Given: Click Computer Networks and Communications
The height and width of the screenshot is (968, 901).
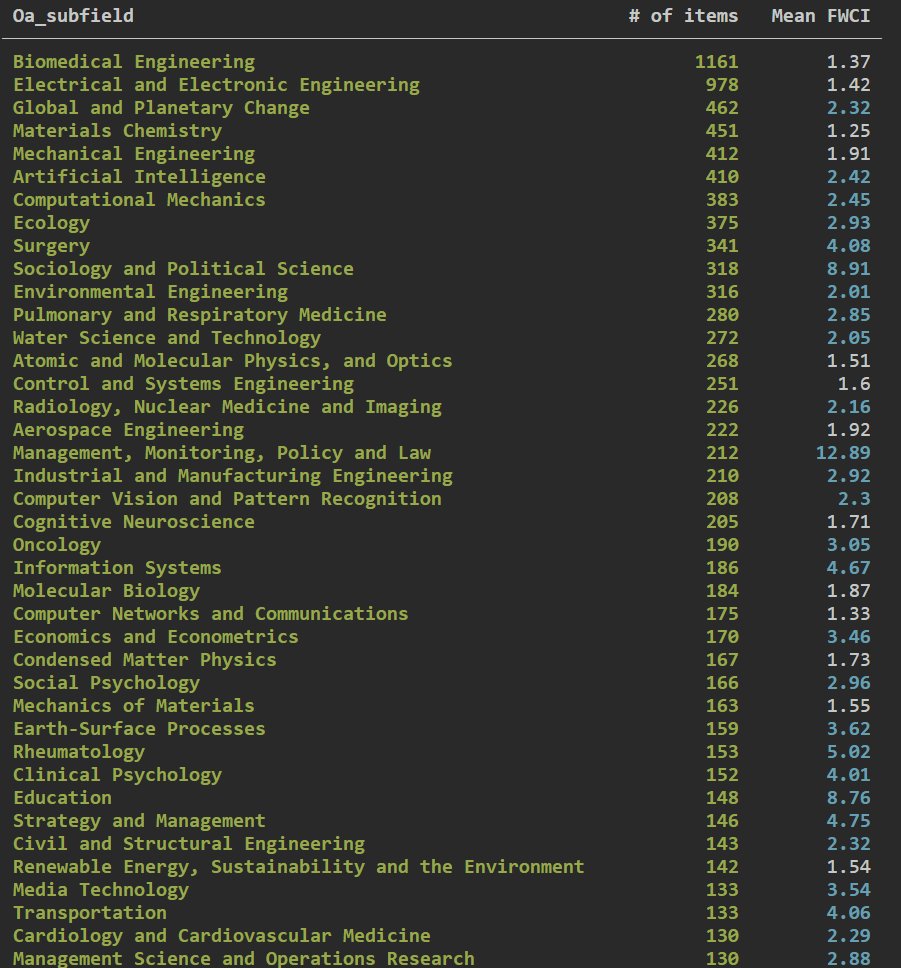Looking at the screenshot, I should 211,614.
